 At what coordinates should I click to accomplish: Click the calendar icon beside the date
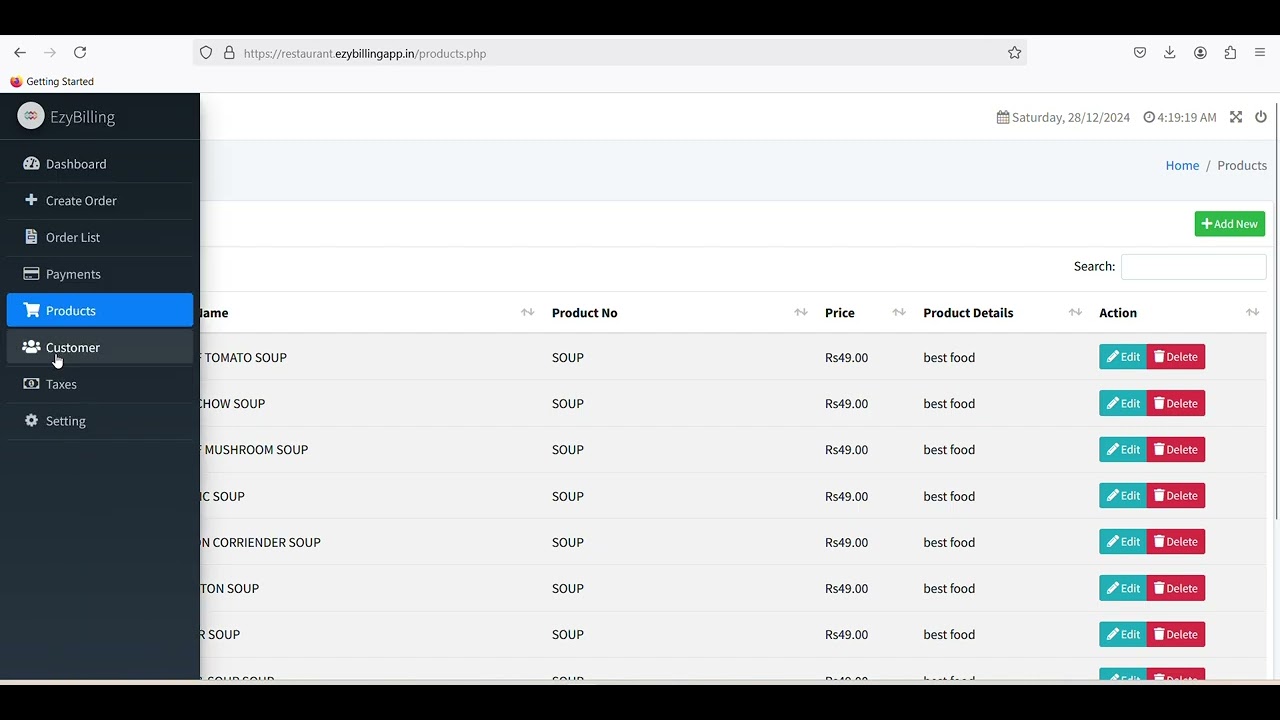coord(1003,117)
